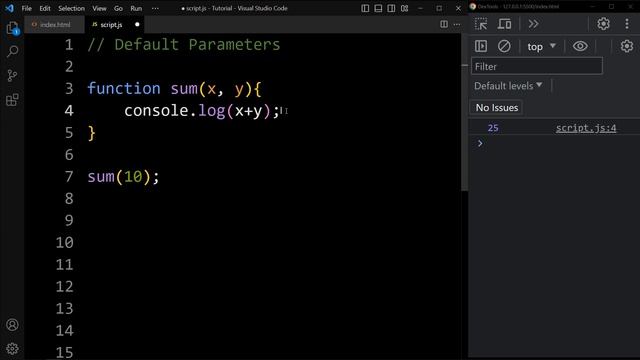Screen dimensions: 640x360
Task: Open the File menu
Action: click(x=27, y=8)
